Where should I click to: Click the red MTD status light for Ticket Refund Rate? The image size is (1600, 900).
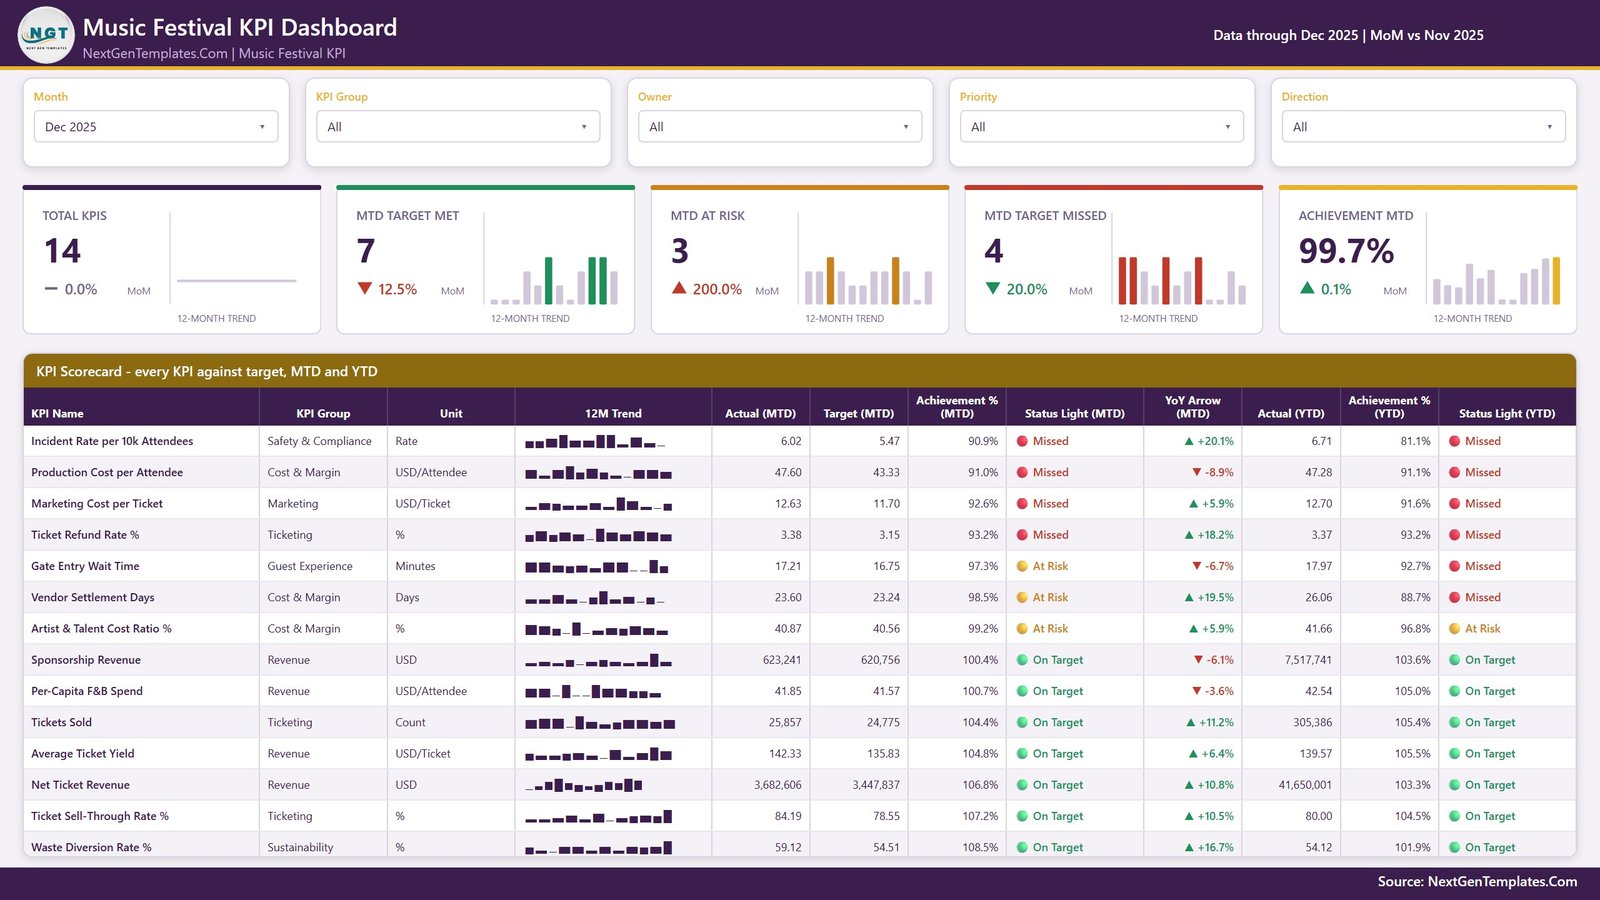point(1023,535)
